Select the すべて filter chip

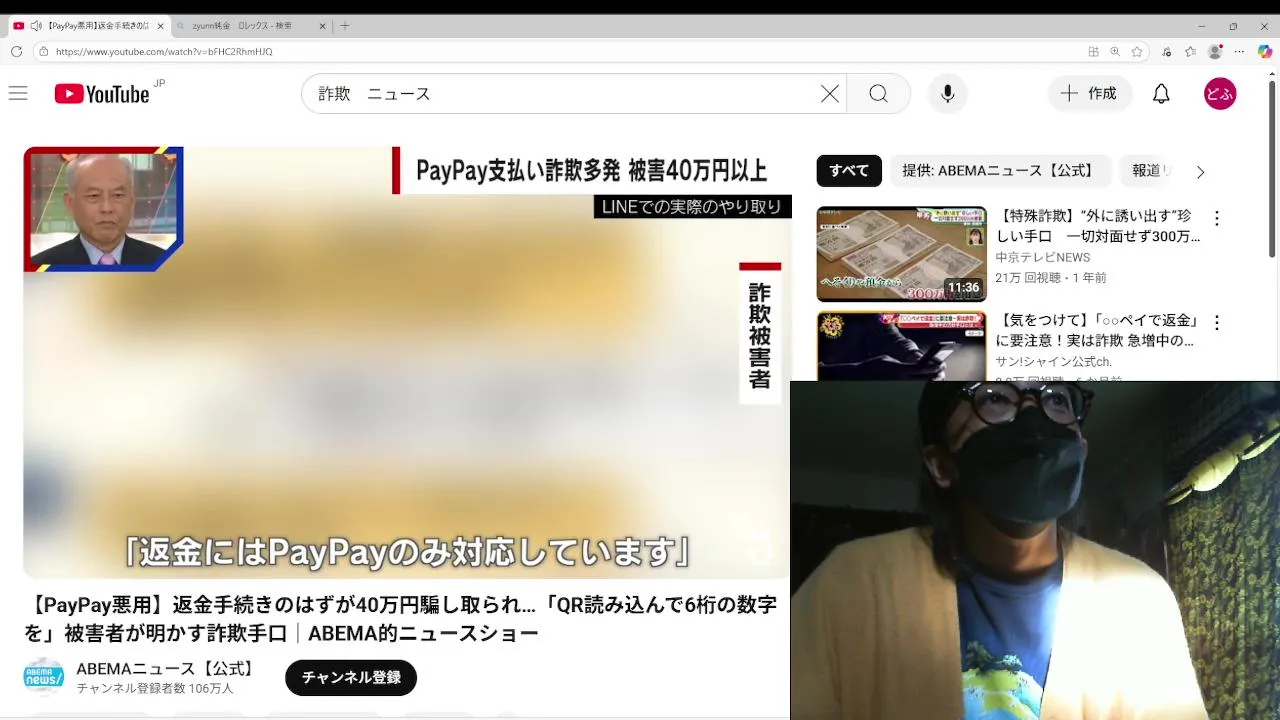[849, 171]
